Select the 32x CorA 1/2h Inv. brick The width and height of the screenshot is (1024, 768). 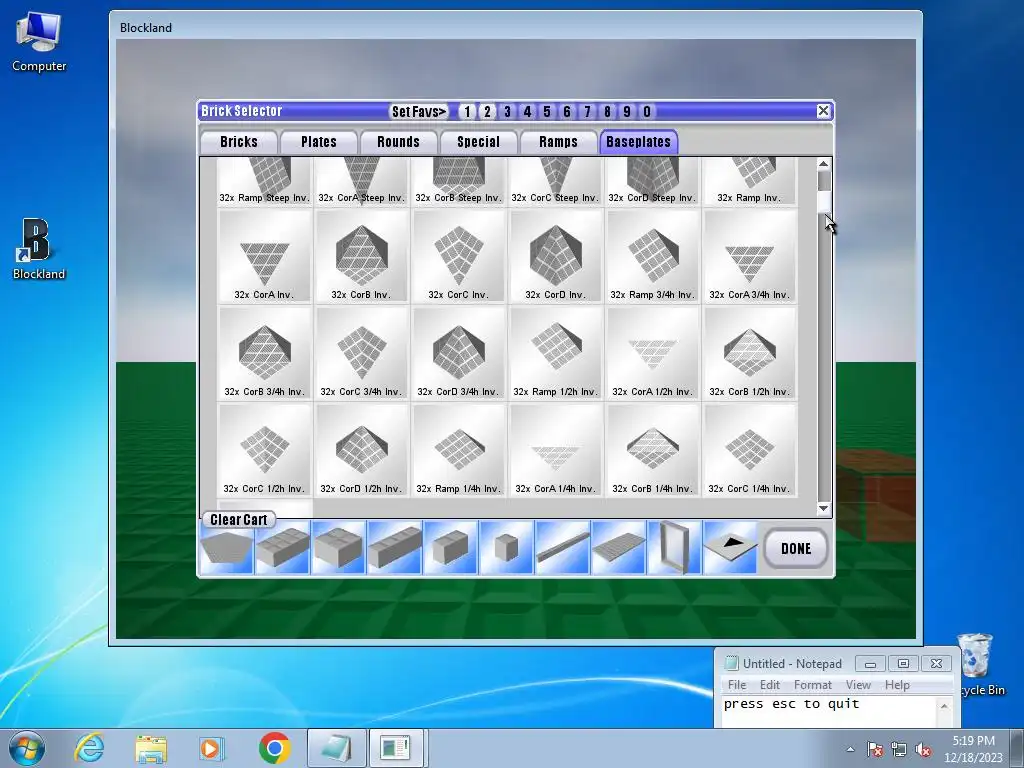(x=652, y=353)
